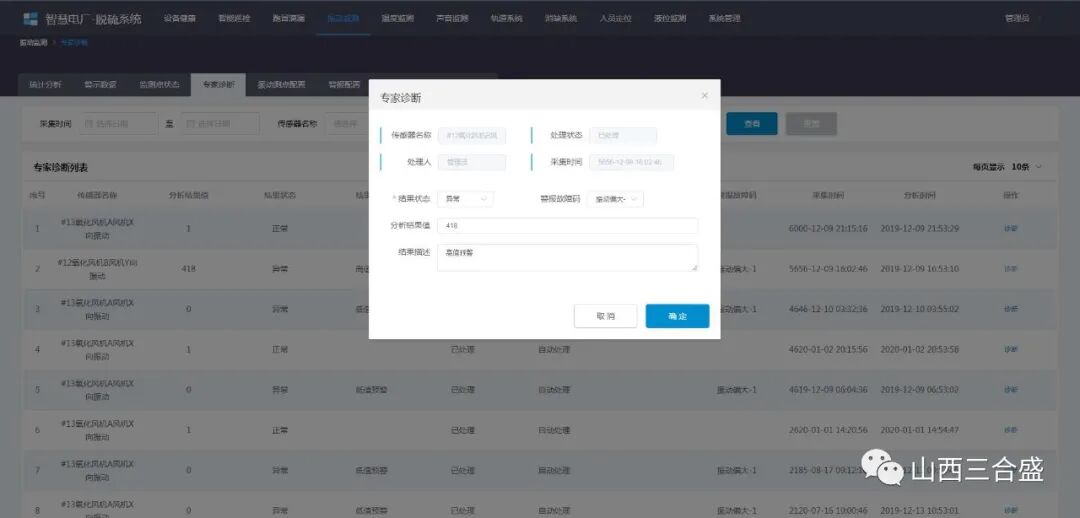Click the 采集时间 end date picker
Screen dimensions: 1080x518
[220, 124]
